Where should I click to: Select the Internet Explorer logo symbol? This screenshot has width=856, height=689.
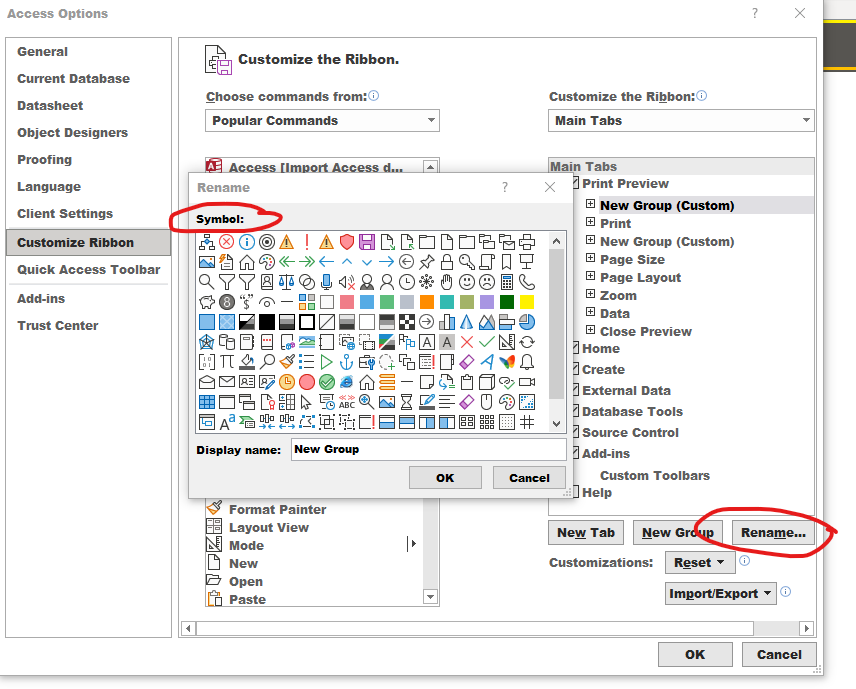click(347, 382)
